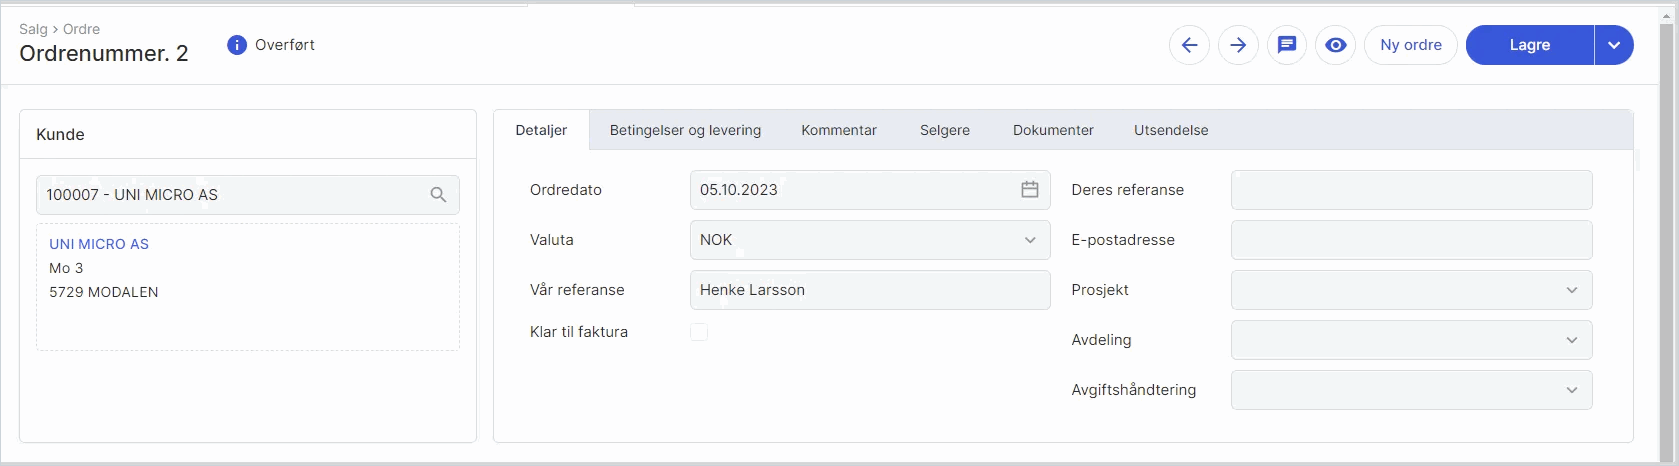
Task: Open the Avdeling dropdown
Action: [1411, 340]
